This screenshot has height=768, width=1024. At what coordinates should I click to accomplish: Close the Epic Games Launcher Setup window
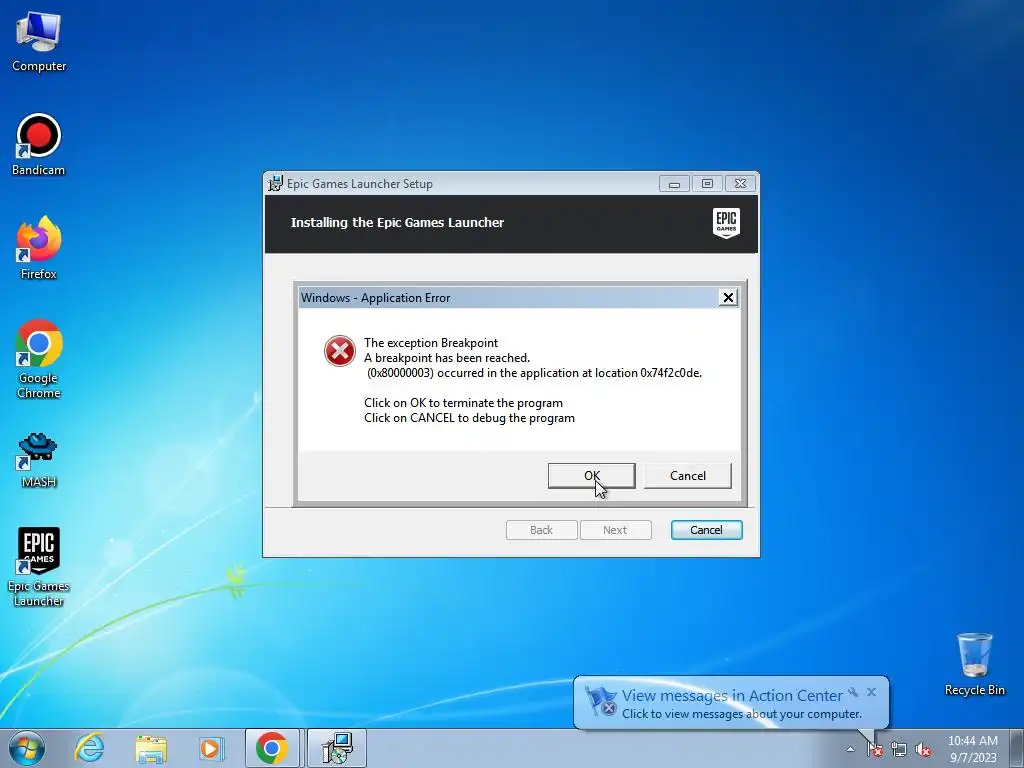[x=741, y=184]
